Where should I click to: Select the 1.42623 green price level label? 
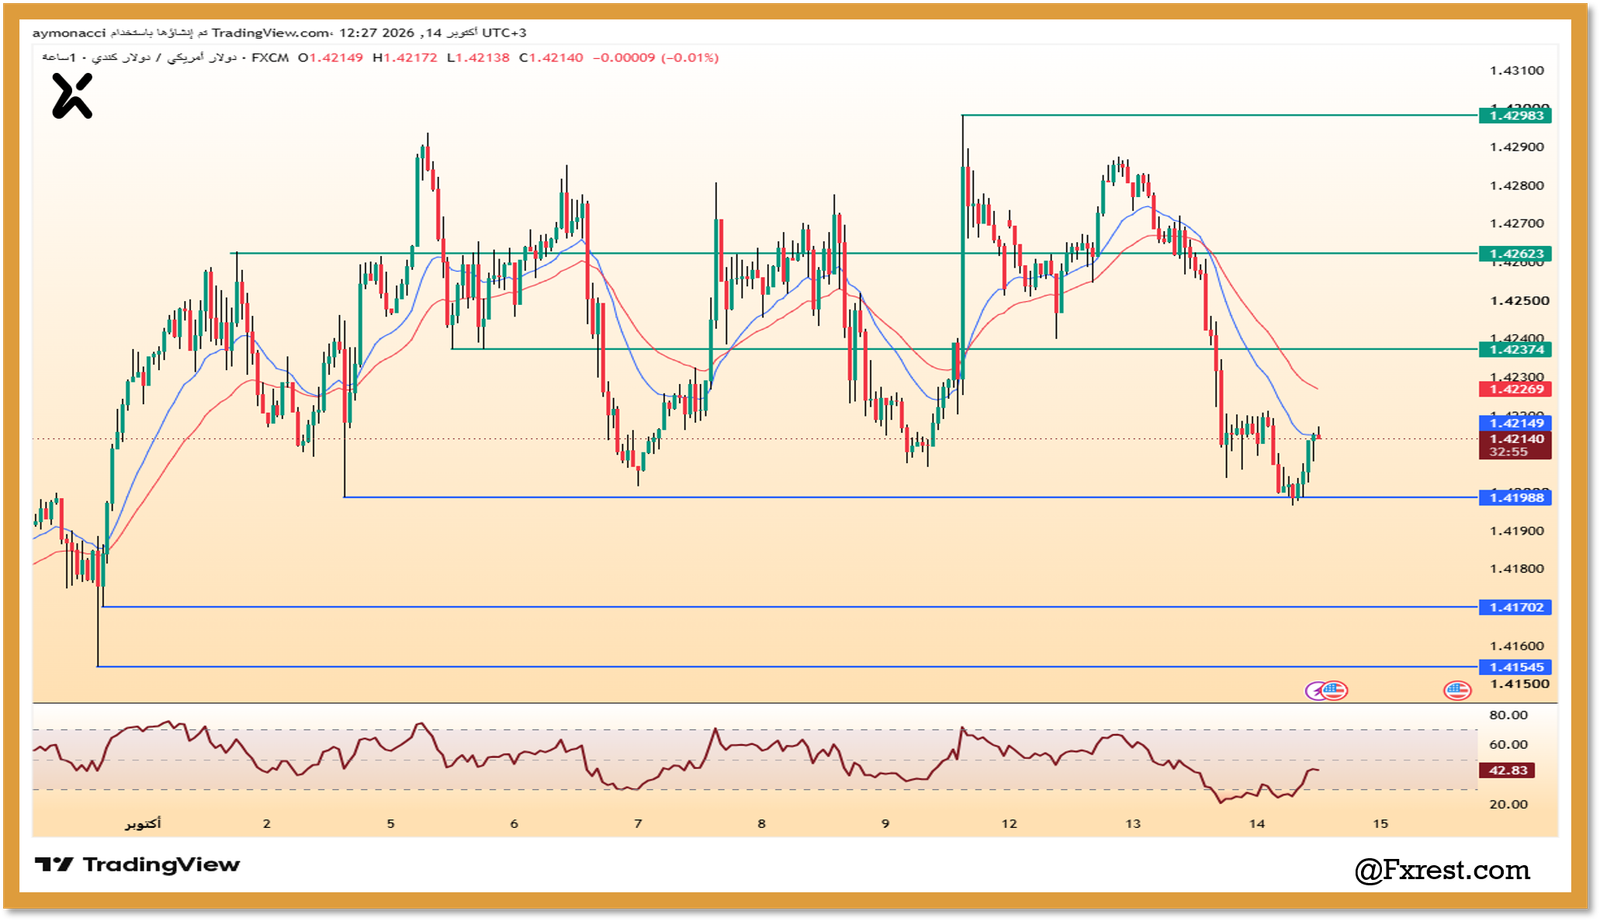point(1515,254)
